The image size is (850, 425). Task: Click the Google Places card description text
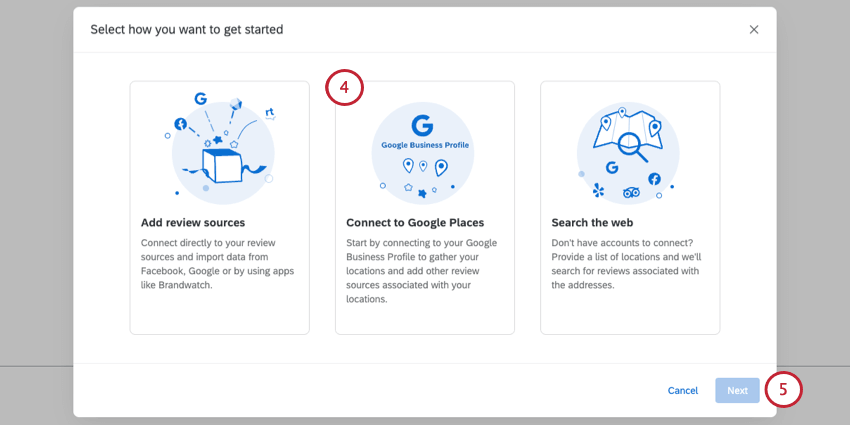coord(423,270)
